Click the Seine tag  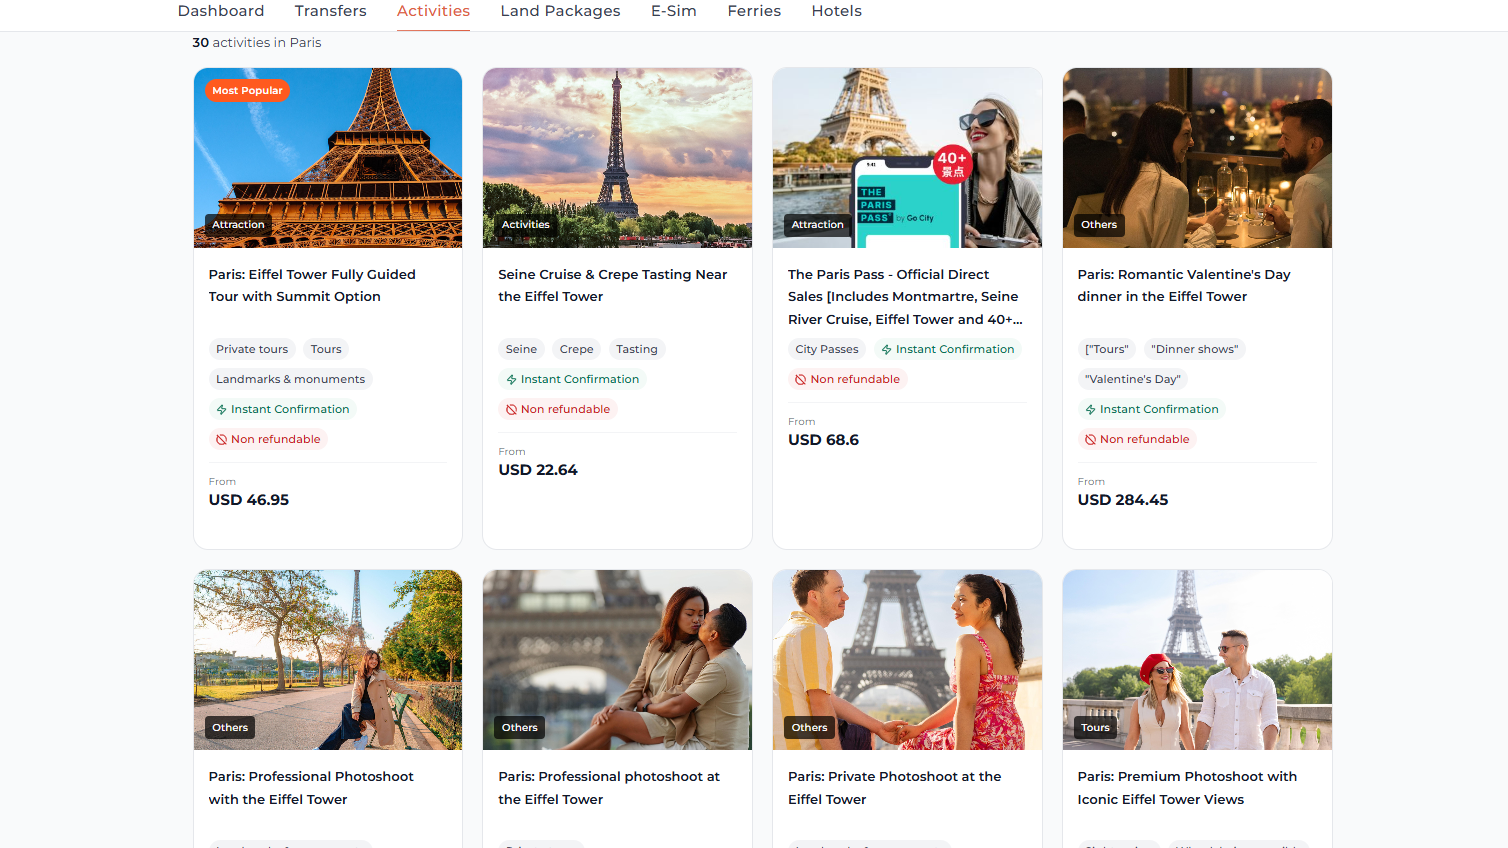[x=521, y=349]
